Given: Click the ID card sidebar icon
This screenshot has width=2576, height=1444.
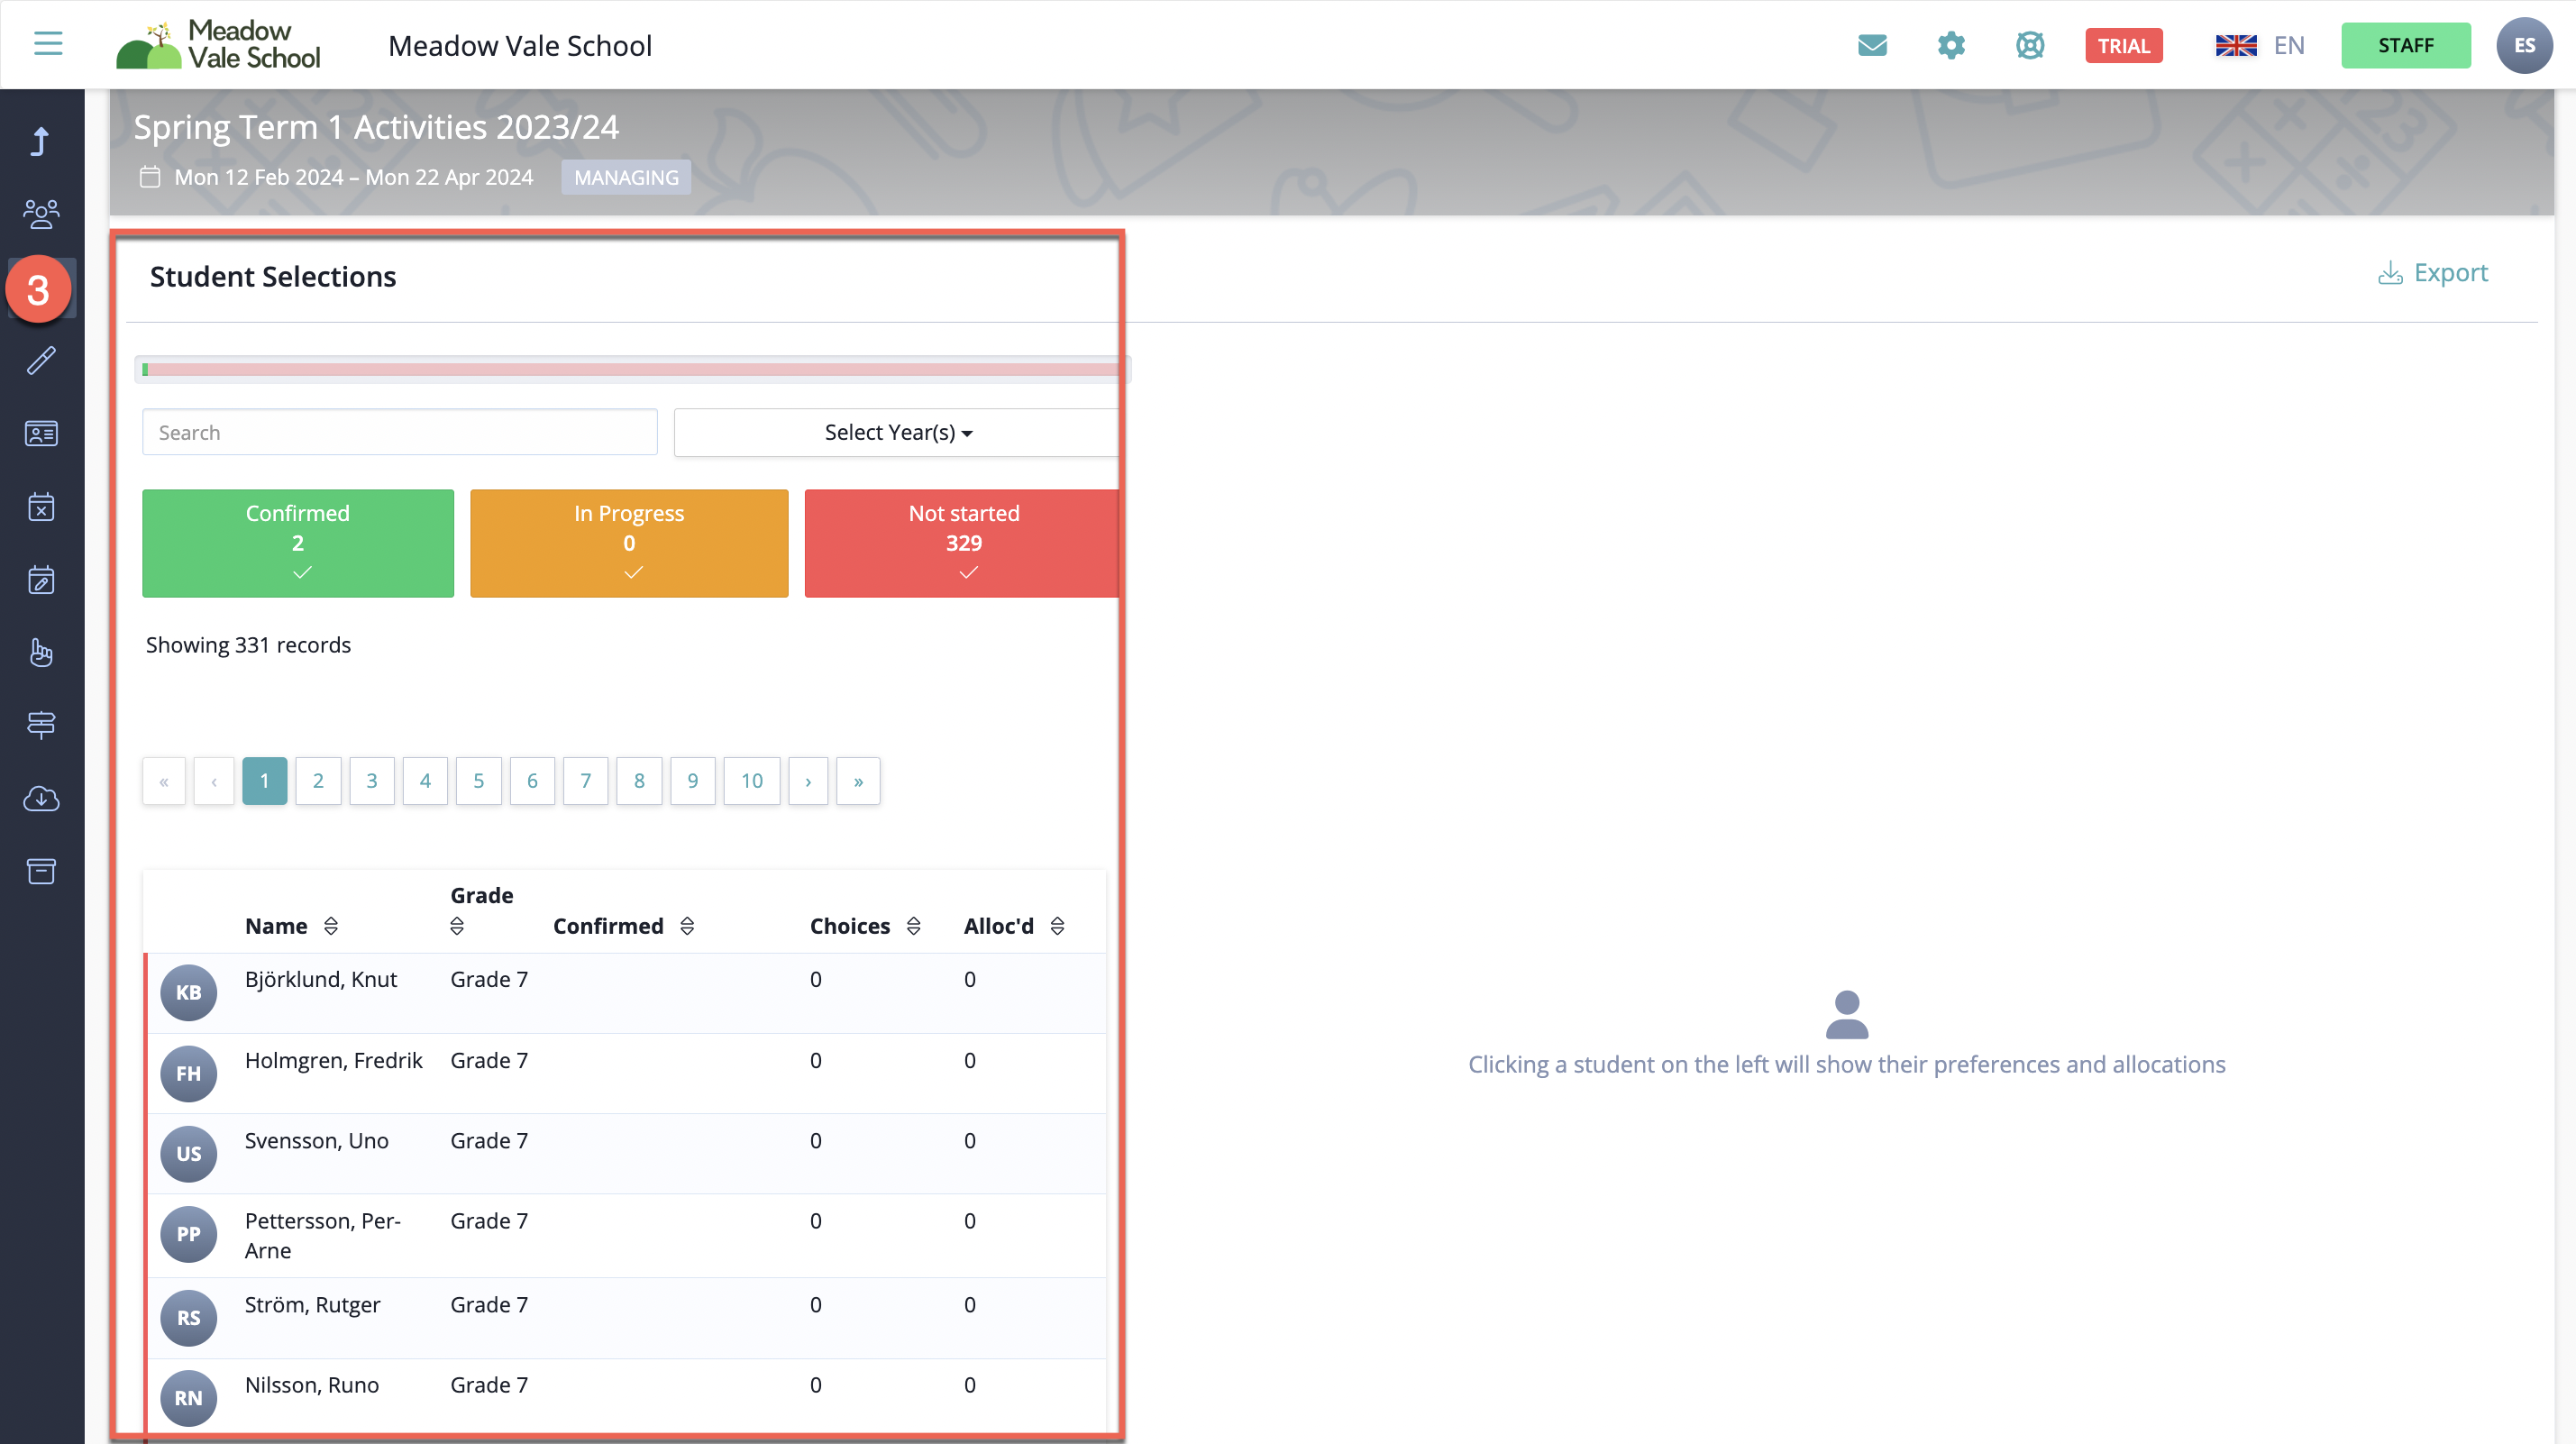Looking at the screenshot, I should coord(41,433).
